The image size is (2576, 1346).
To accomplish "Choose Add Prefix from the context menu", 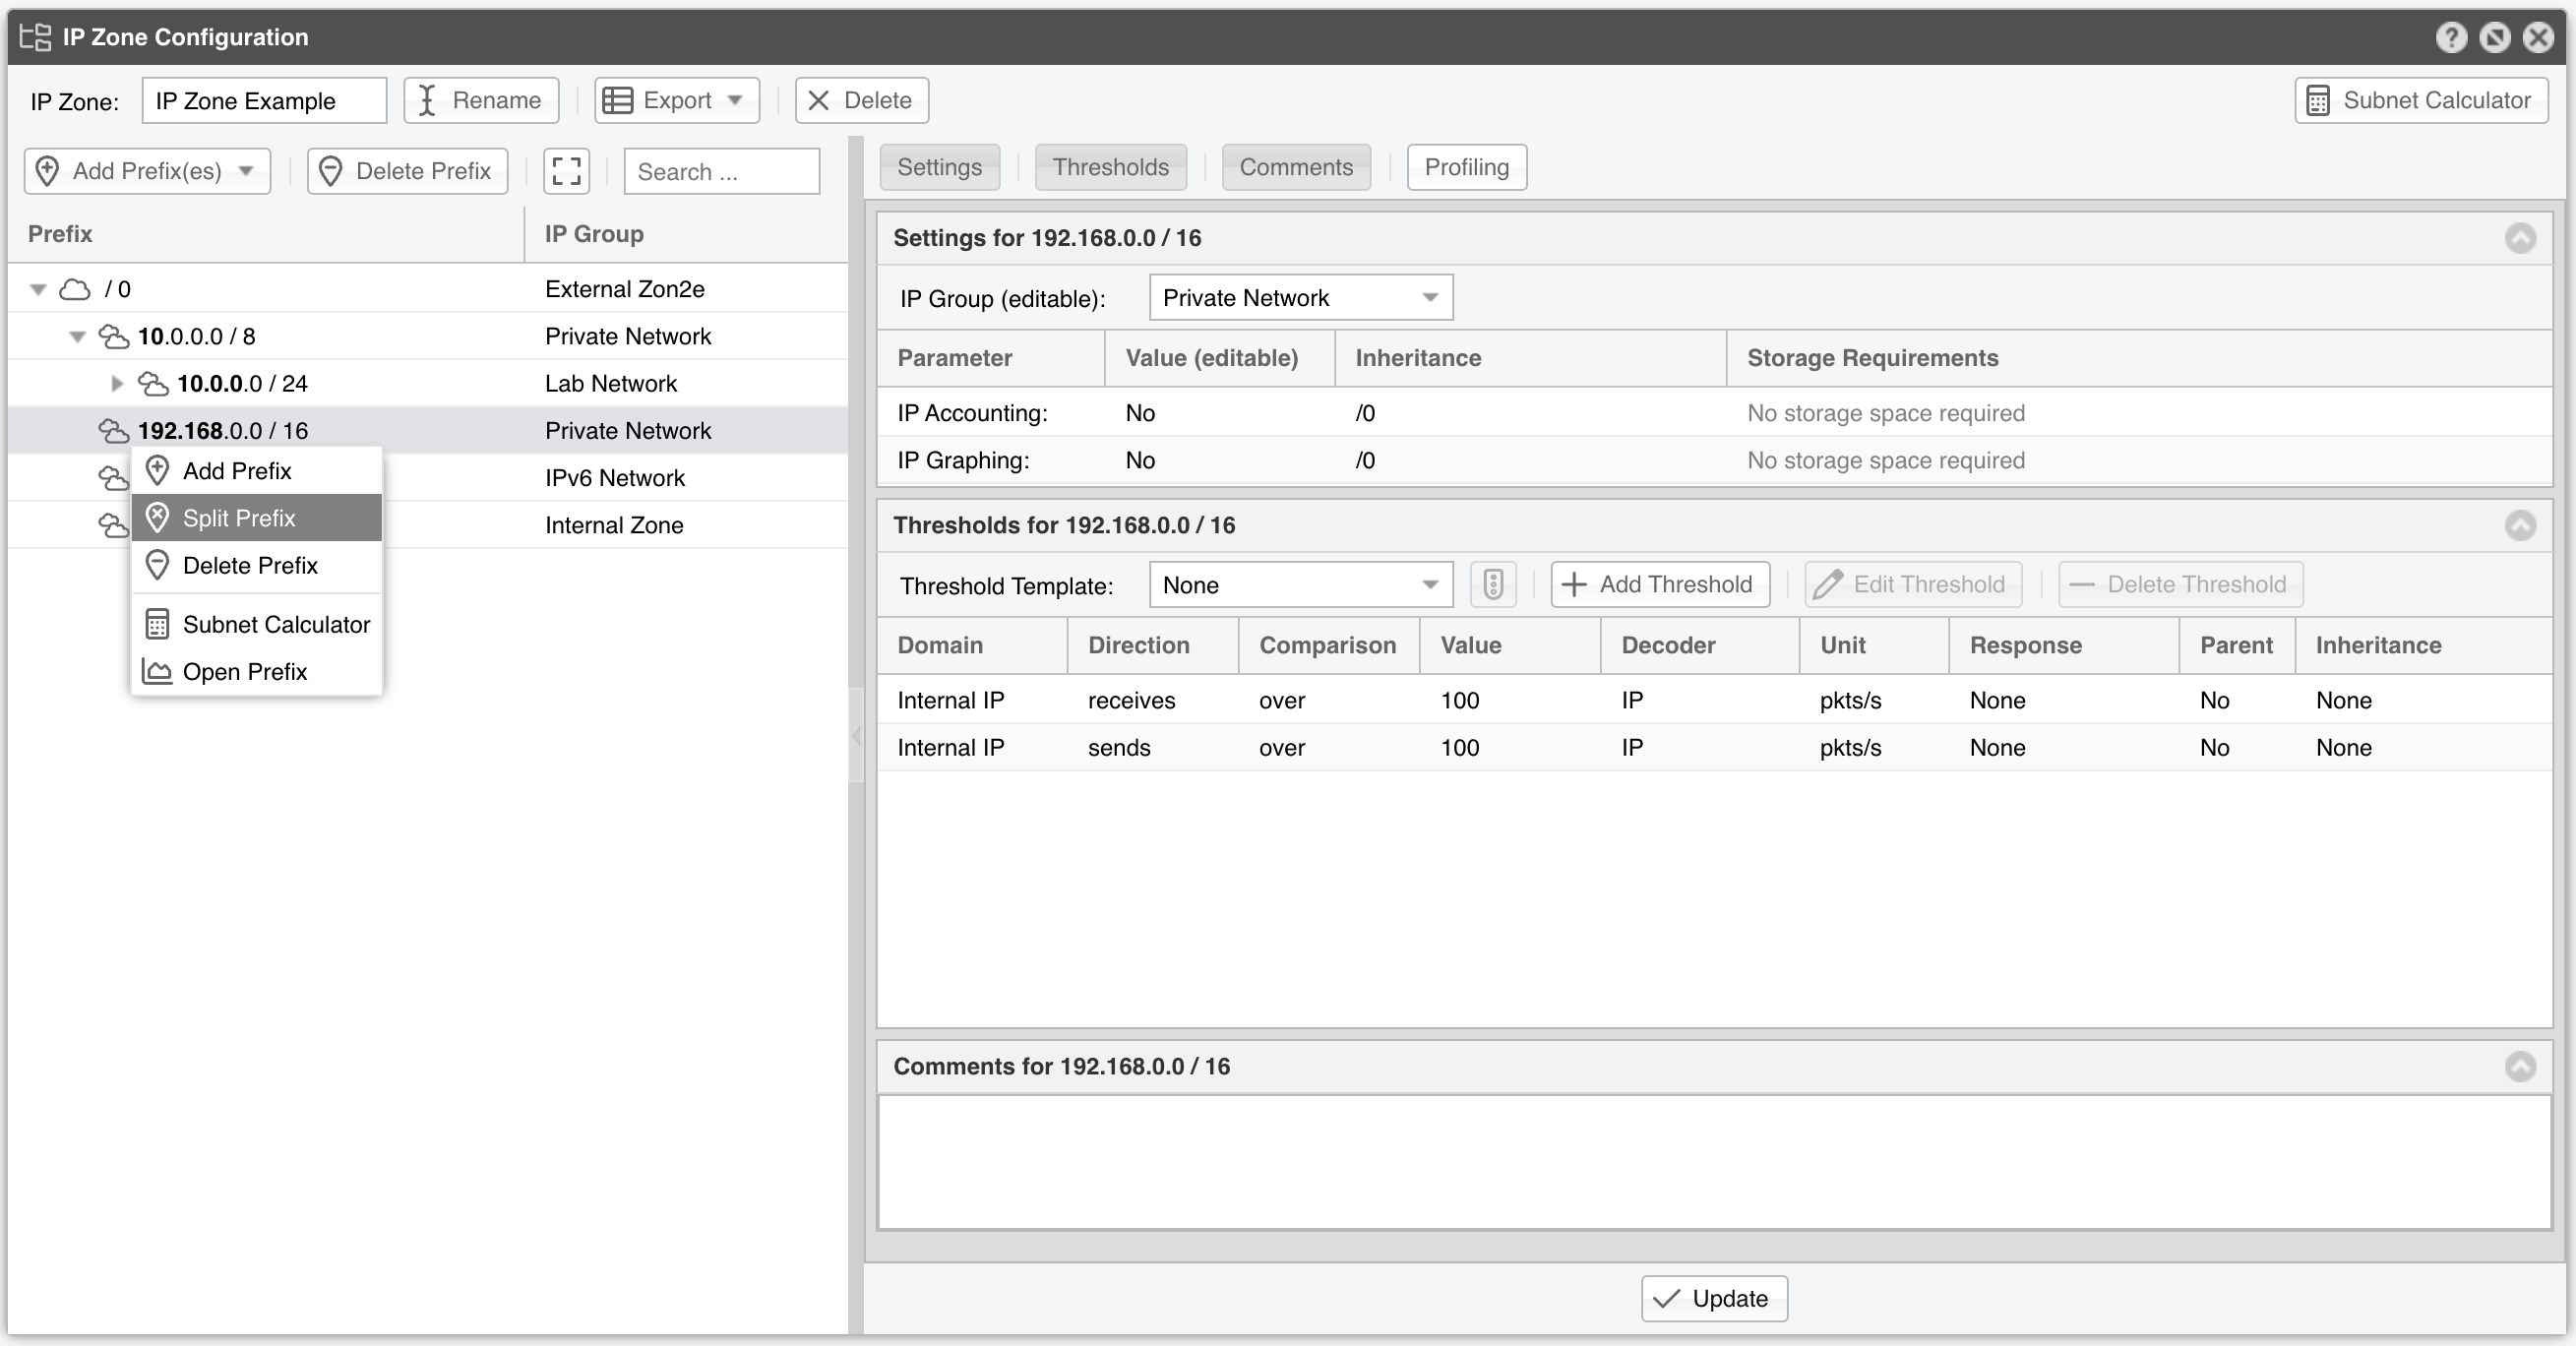I will coord(257,471).
